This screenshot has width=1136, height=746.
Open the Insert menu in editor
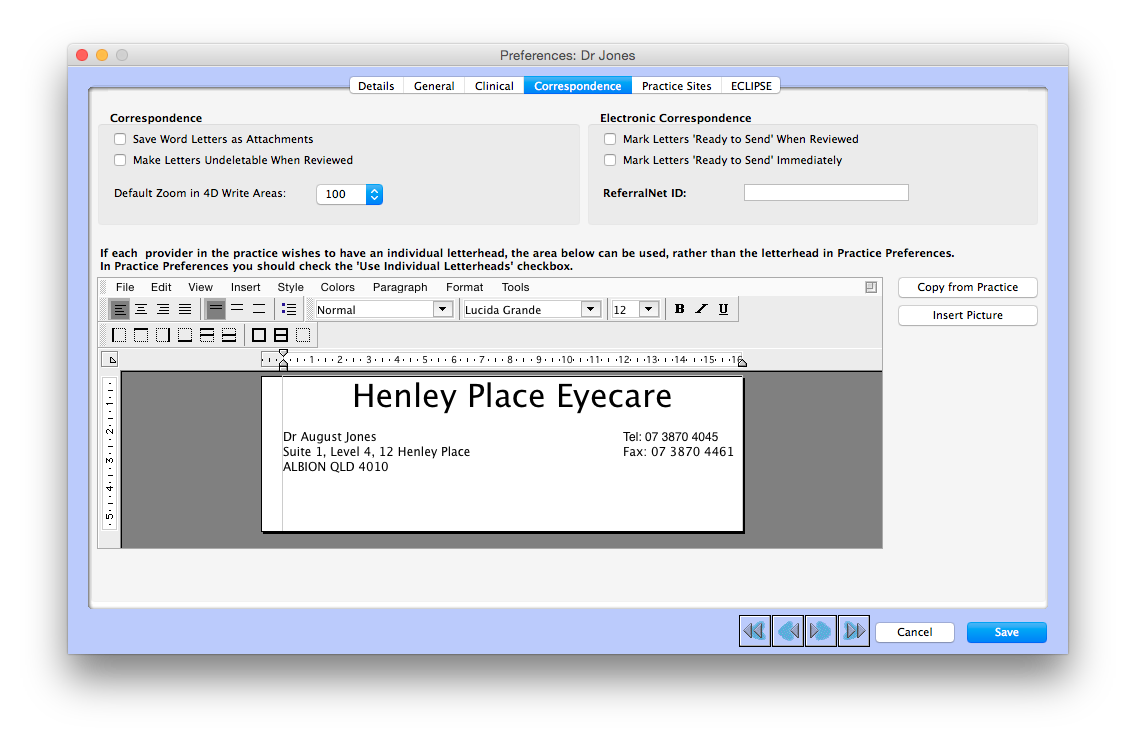[x=246, y=287]
